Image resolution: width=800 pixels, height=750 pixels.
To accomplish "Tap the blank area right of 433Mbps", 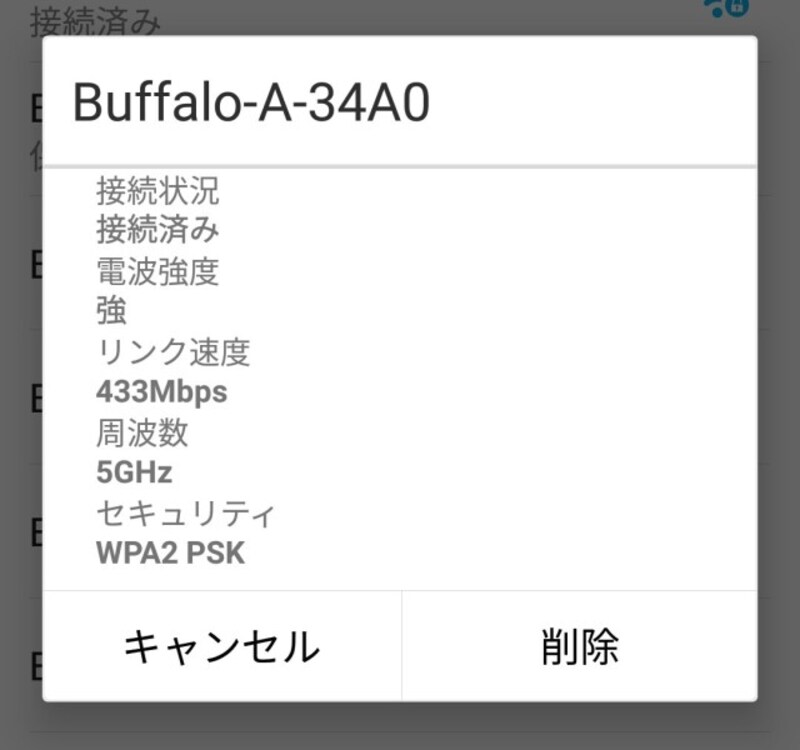I will click(x=500, y=392).
